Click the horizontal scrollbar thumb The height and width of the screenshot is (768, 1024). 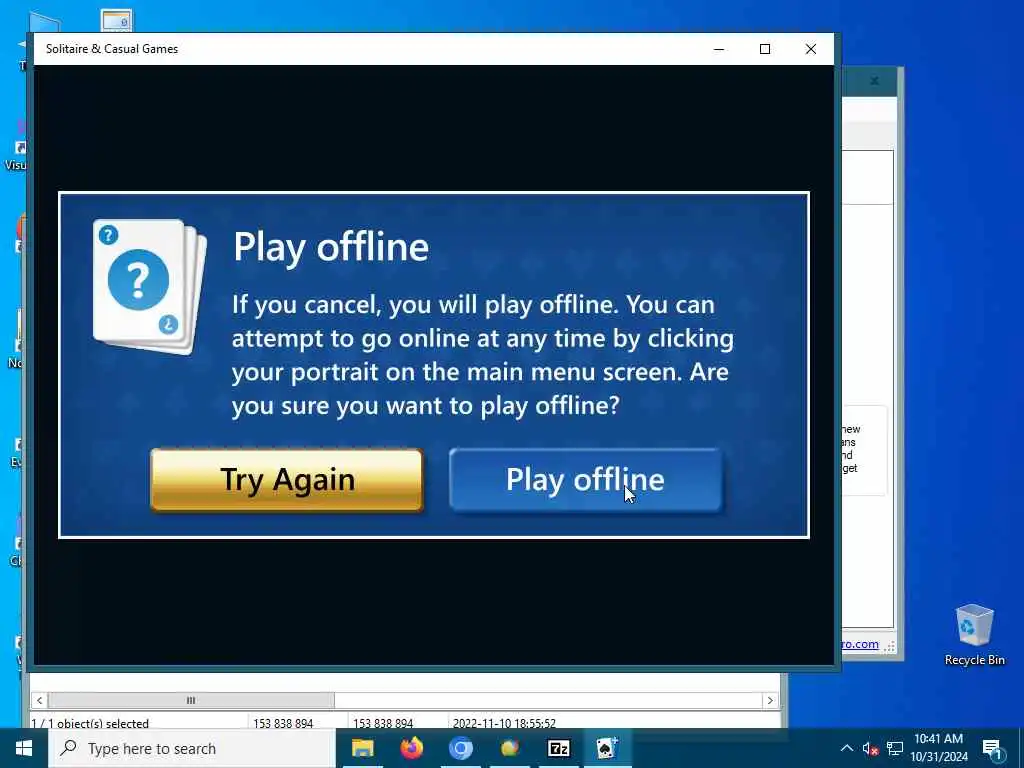(191, 700)
